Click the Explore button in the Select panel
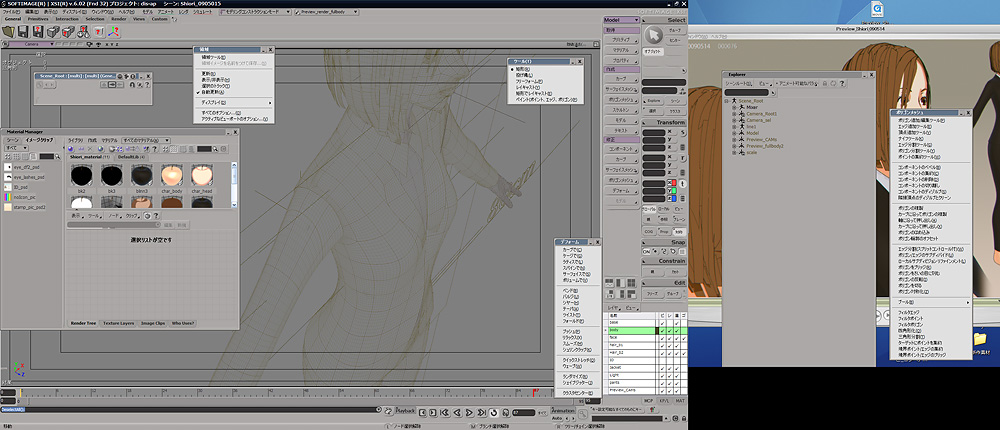This screenshot has height=430, width=1000. tap(653, 101)
